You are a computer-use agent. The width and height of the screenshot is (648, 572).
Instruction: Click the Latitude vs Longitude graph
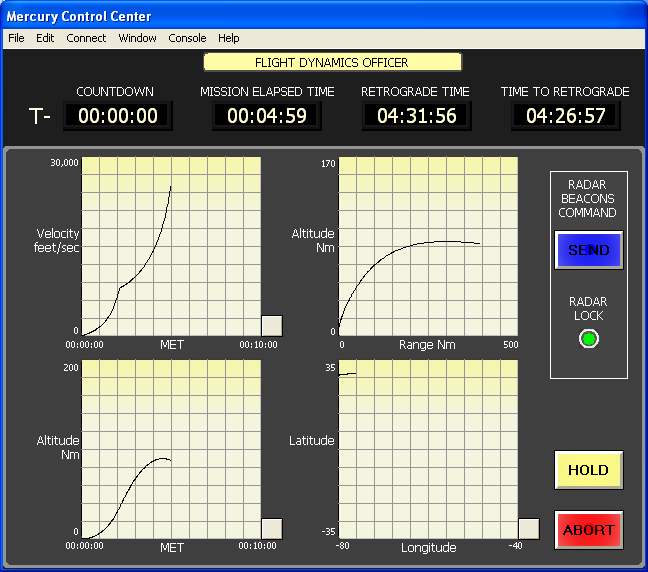point(428,449)
